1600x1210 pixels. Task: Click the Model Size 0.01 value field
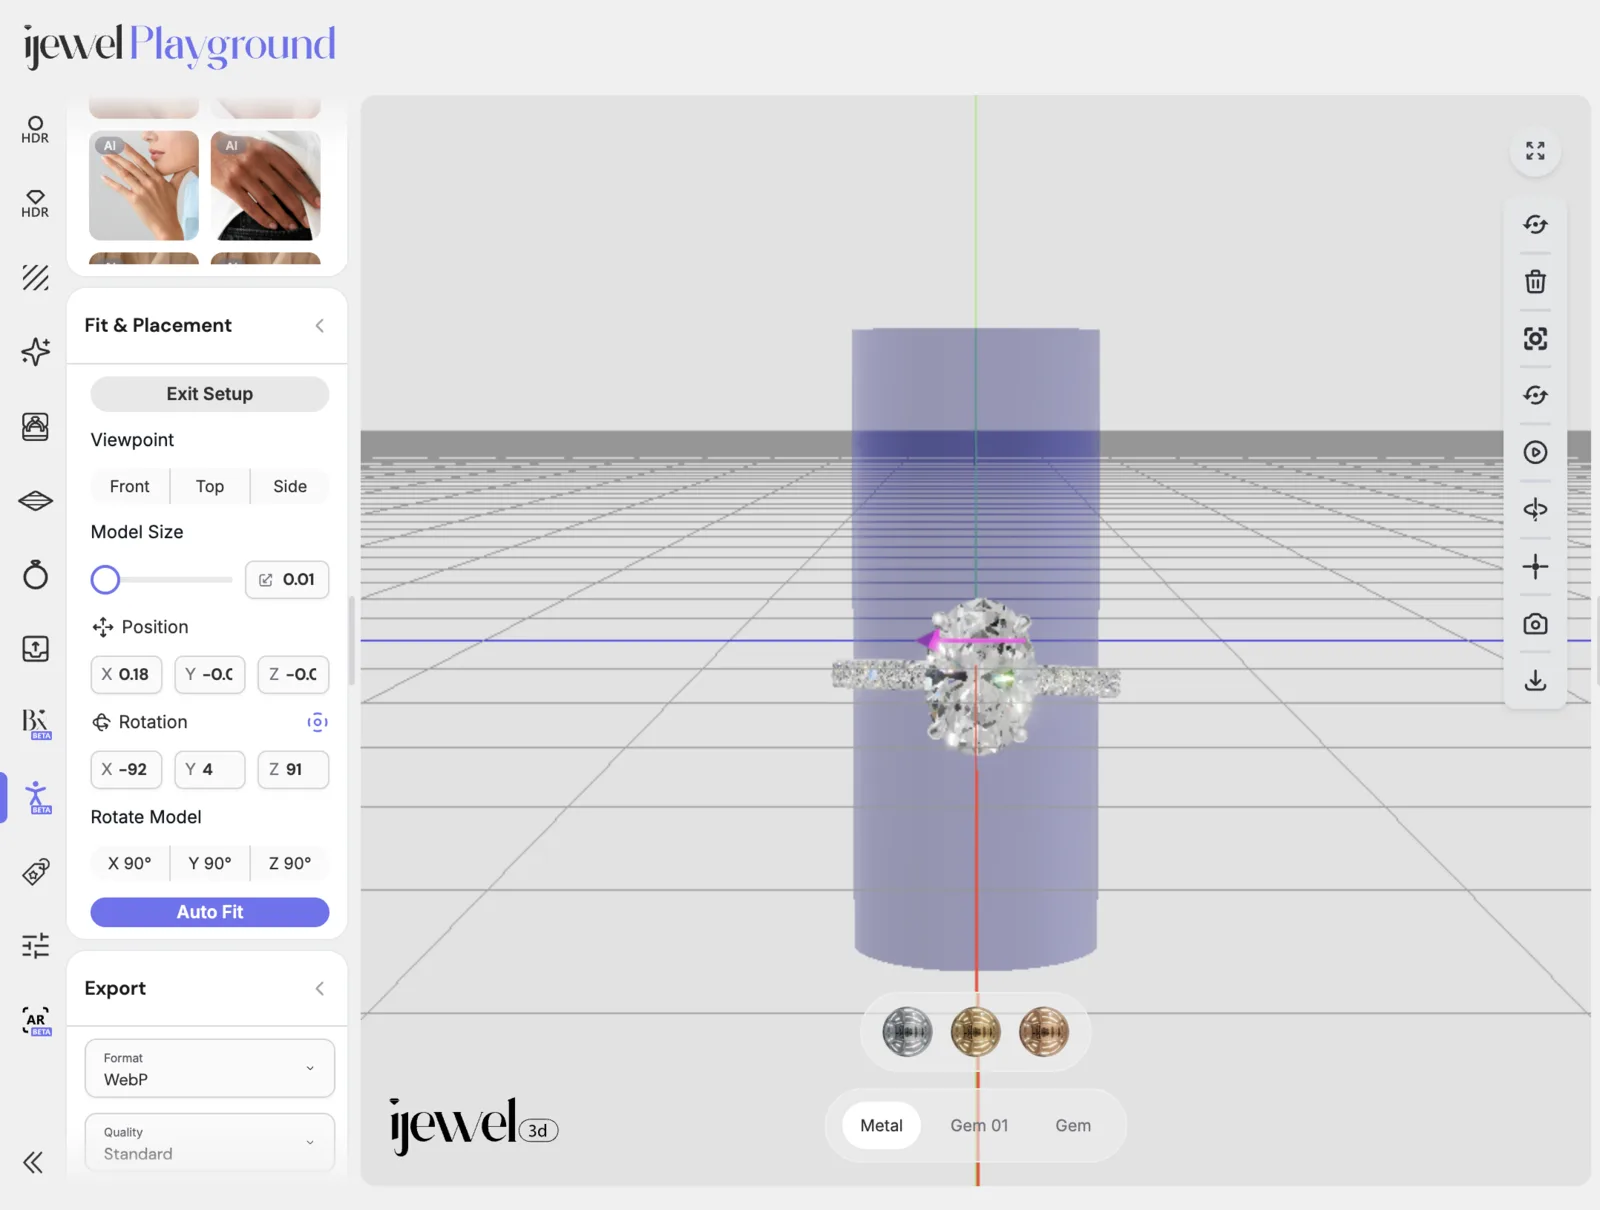pyautogui.click(x=287, y=580)
